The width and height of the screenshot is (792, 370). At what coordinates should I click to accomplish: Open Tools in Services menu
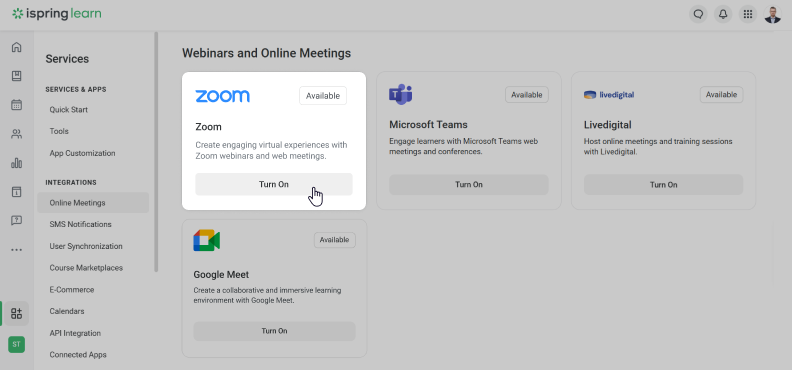tap(59, 131)
